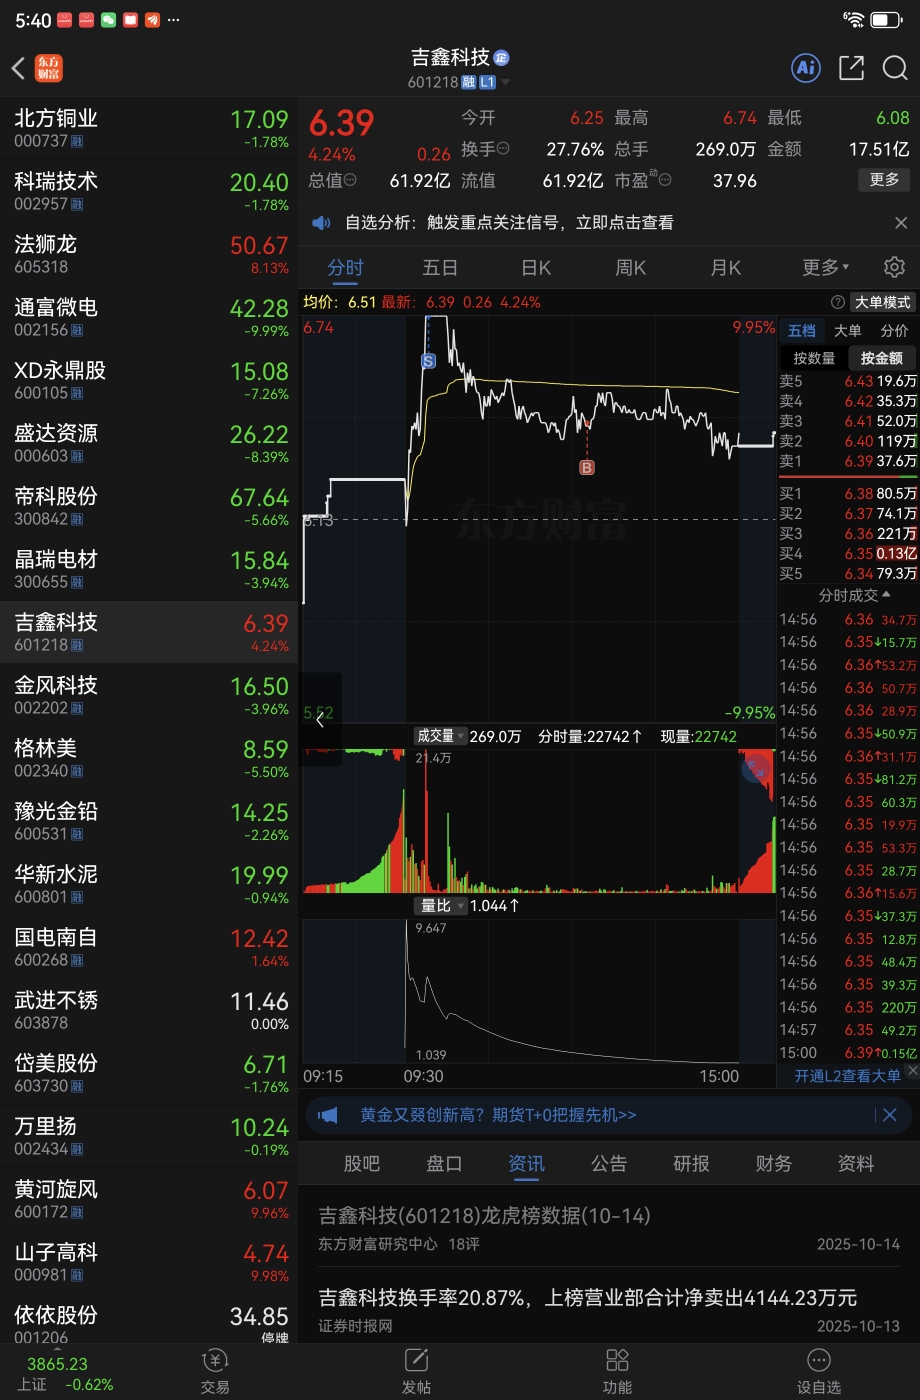Tap the info icon next to 市盈

coord(664,180)
